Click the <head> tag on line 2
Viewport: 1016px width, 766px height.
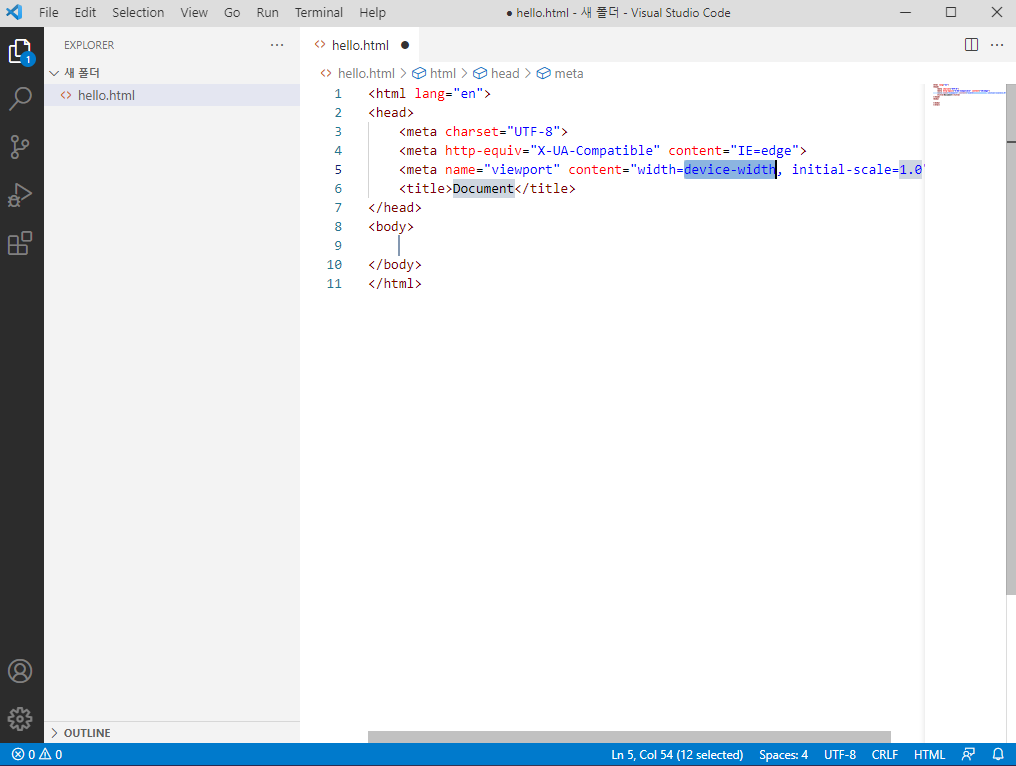click(391, 113)
